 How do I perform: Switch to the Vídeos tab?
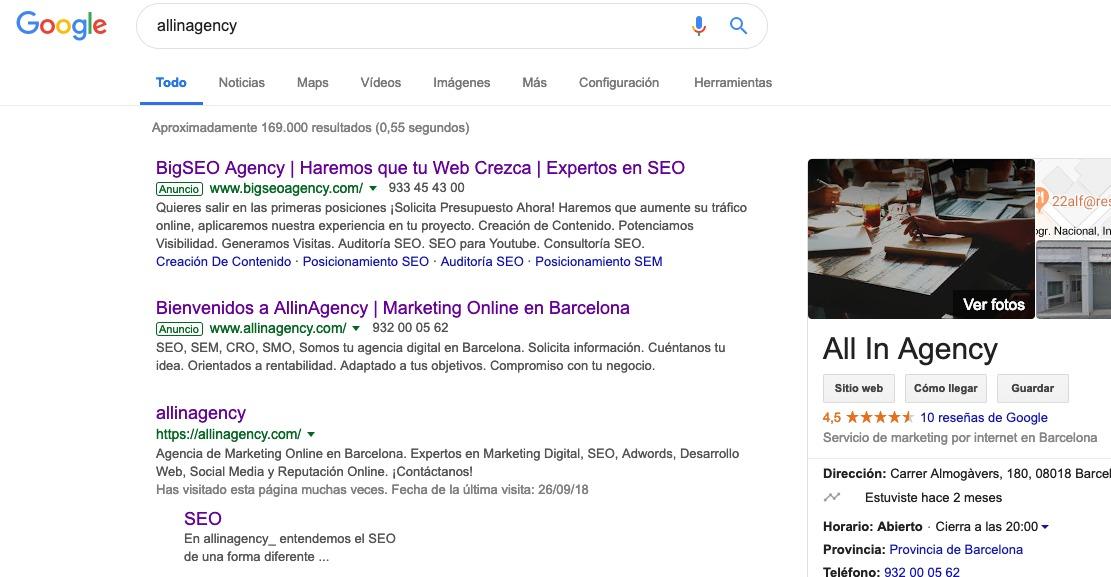[380, 82]
